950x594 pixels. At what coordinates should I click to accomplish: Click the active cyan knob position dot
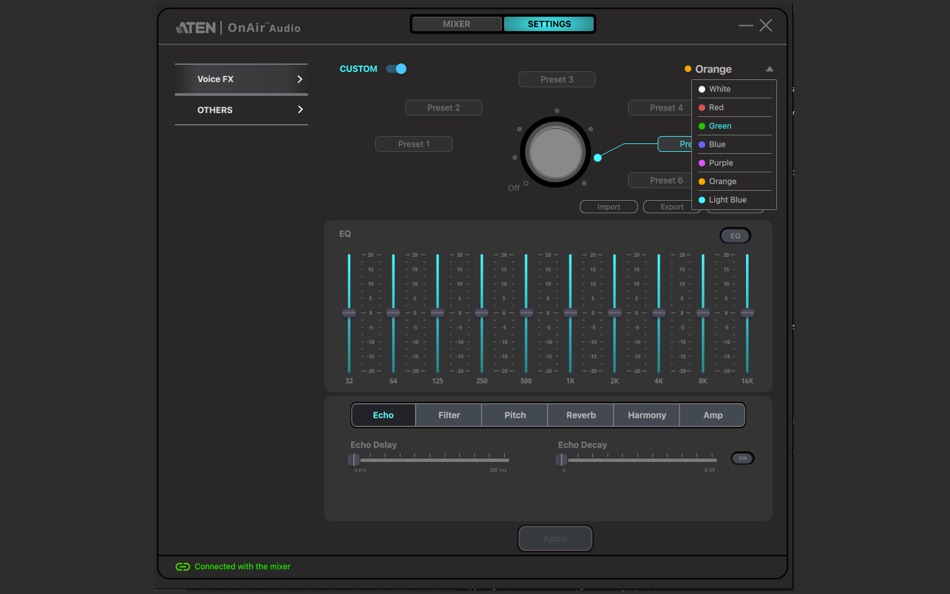[x=597, y=158]
